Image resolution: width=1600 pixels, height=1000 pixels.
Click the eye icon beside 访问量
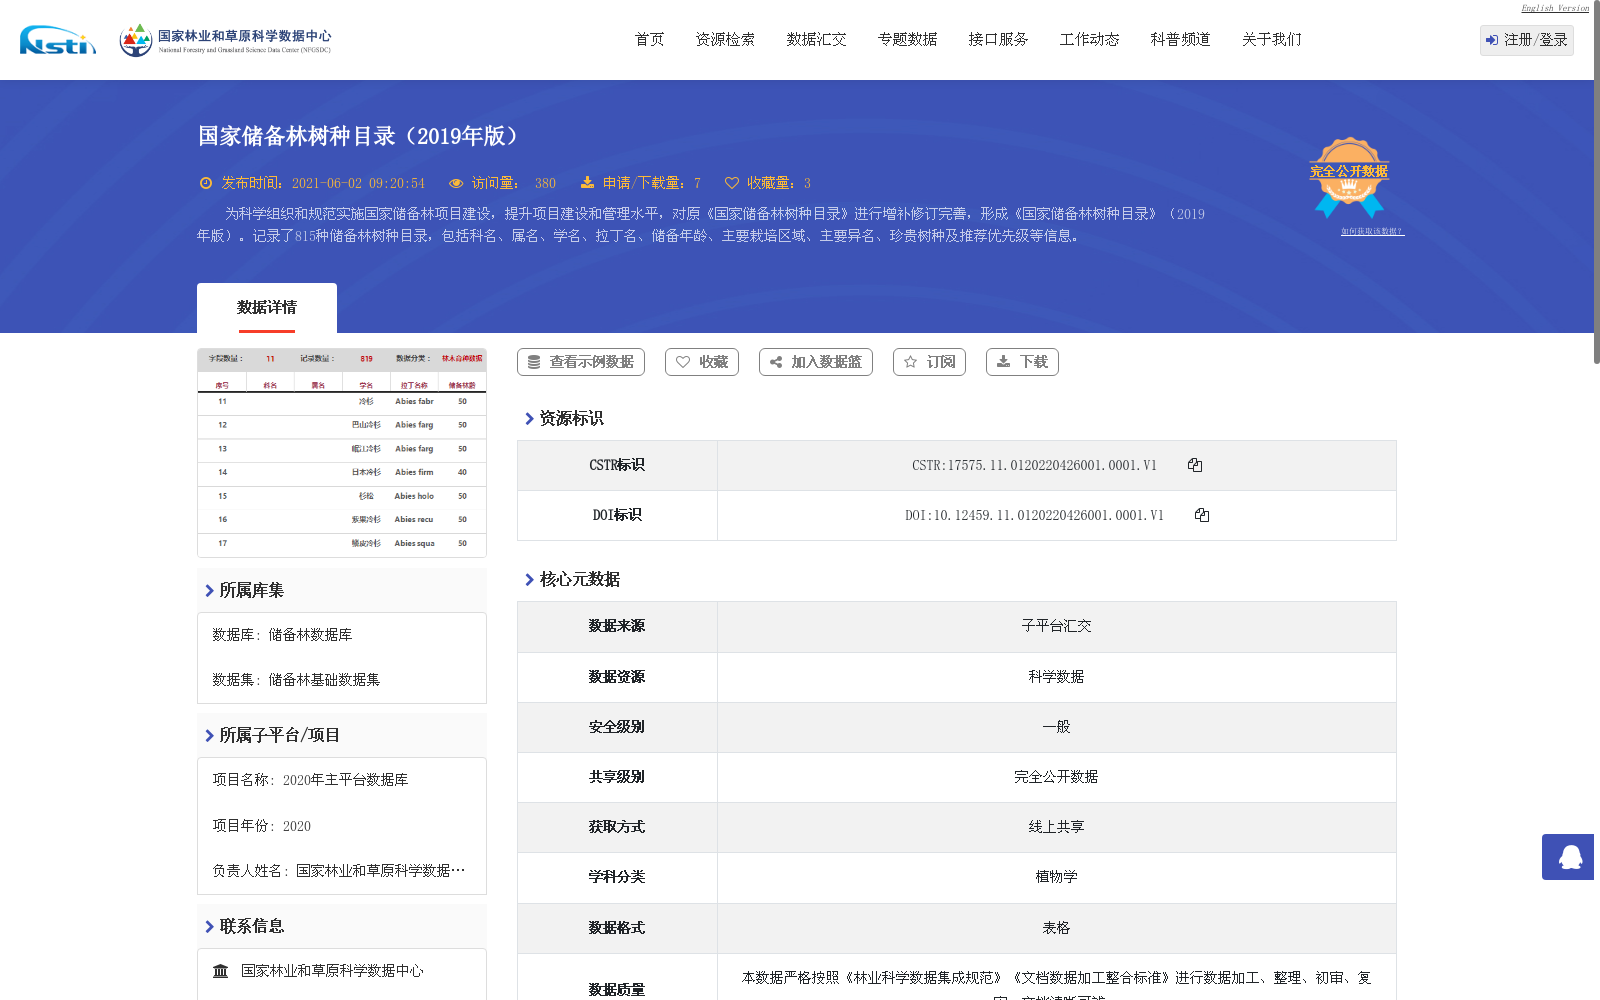point(456,183)
